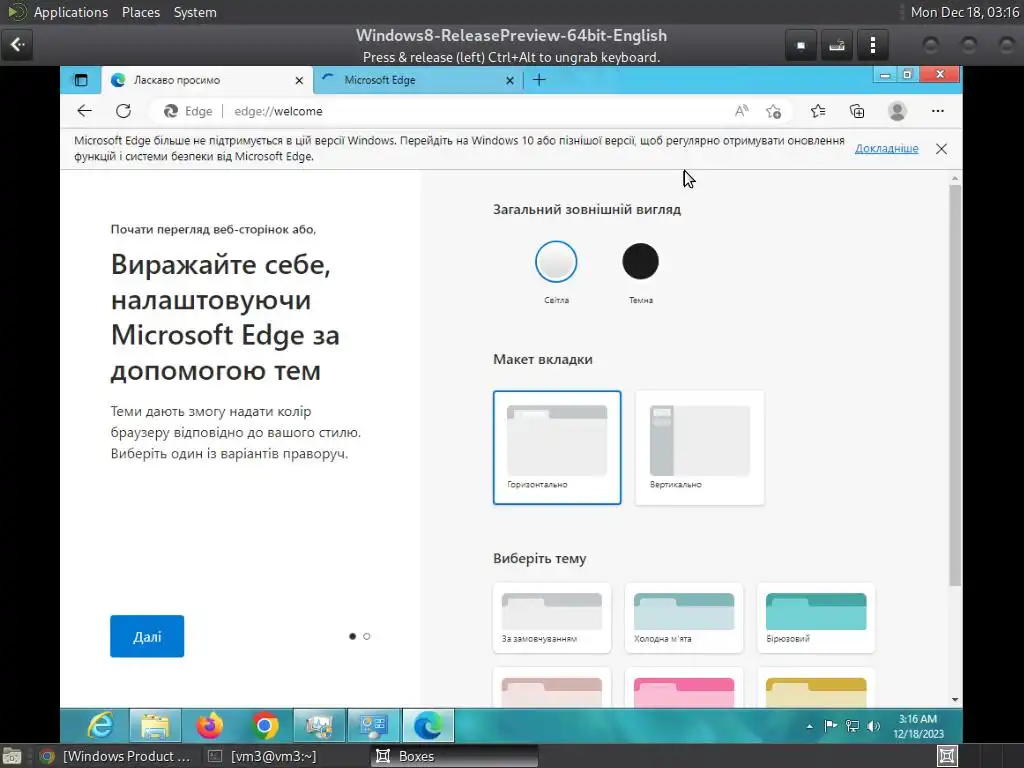Go back with Edge's back arrow
1024x768 pixels.
[x=84, y=111]
